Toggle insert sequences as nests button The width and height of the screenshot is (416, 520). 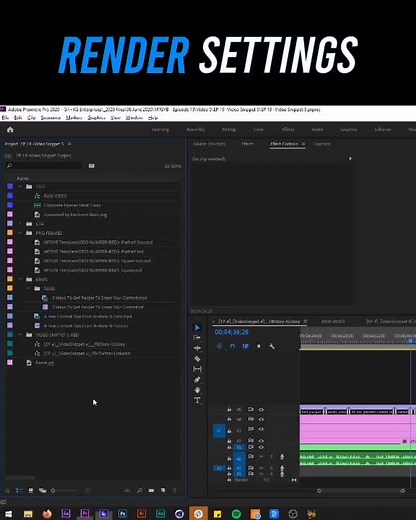219,346
